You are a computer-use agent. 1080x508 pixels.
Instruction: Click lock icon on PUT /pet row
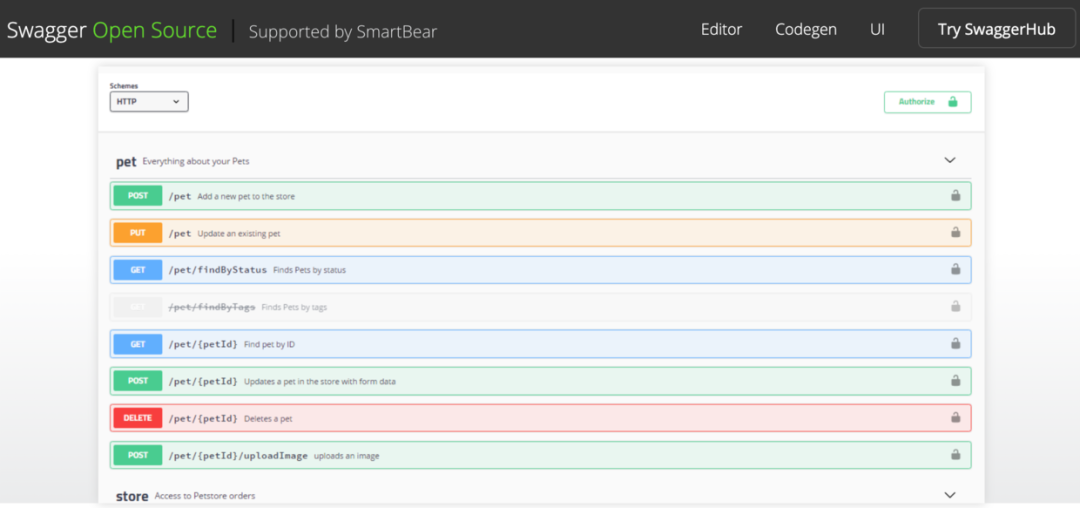pyautogui.click(x=955, y=233)
